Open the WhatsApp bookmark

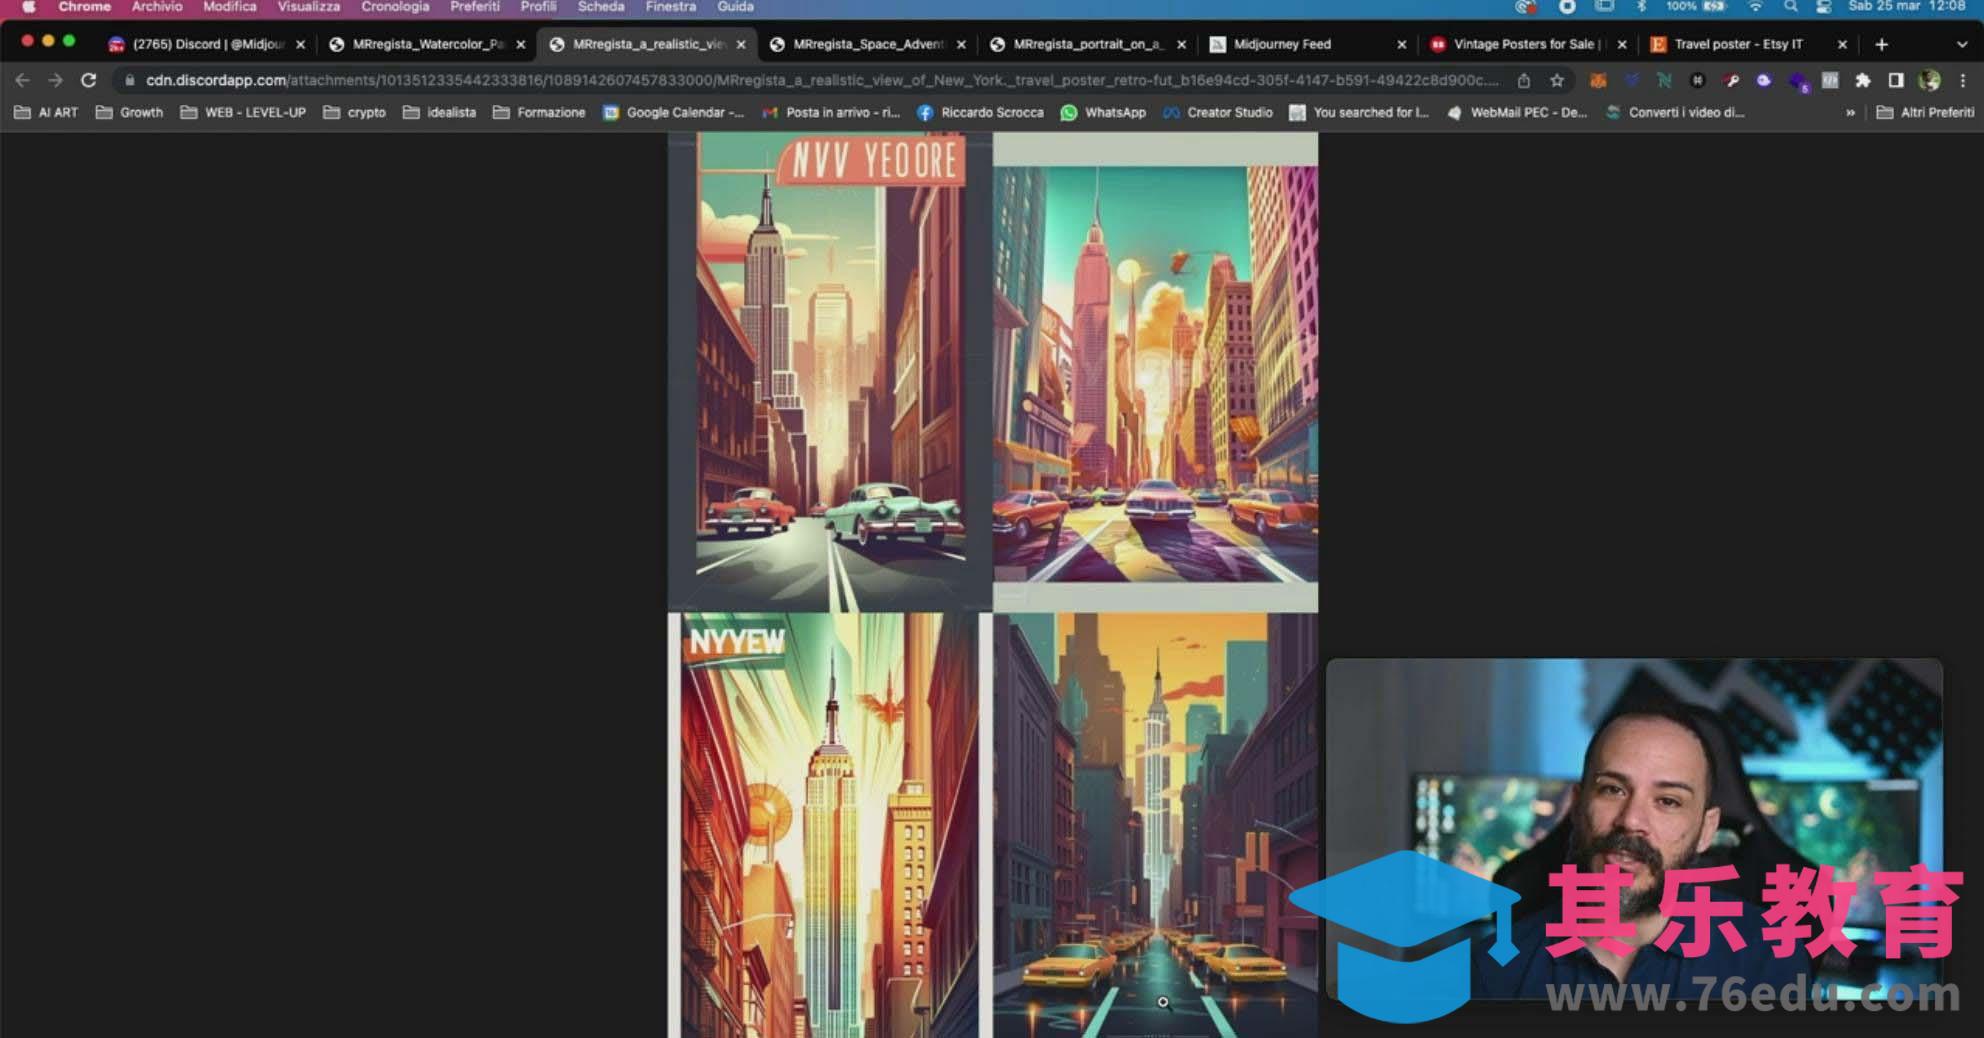pyautogui.click(x=1104, y=112)
